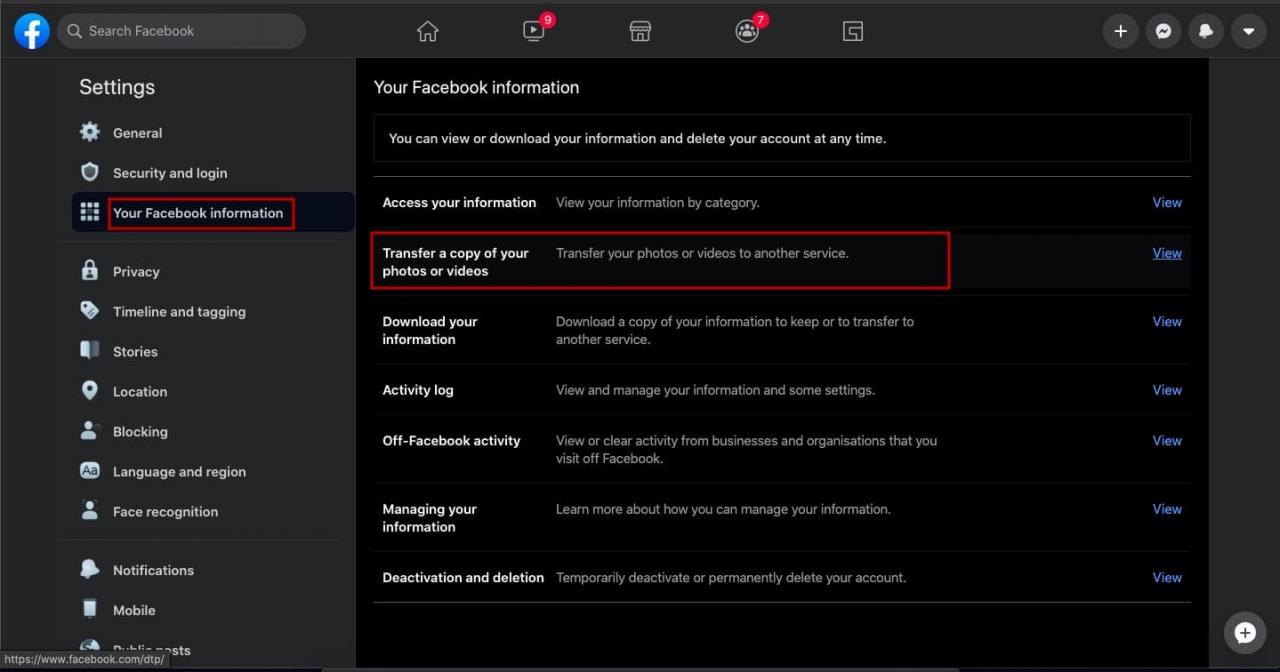Expand the Account dropdown arrow
The height and width of the screenshot is (672, 1280).
pos(1249,31)
